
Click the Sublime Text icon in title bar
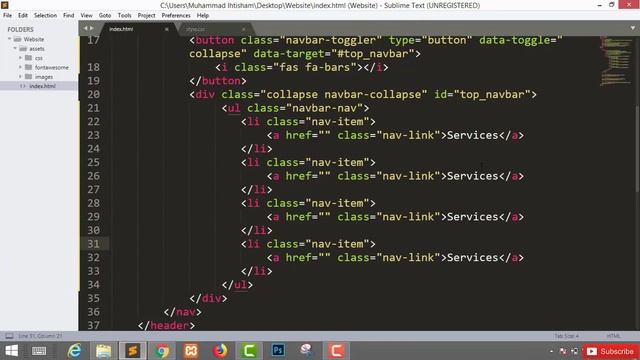tap(5, 5)
